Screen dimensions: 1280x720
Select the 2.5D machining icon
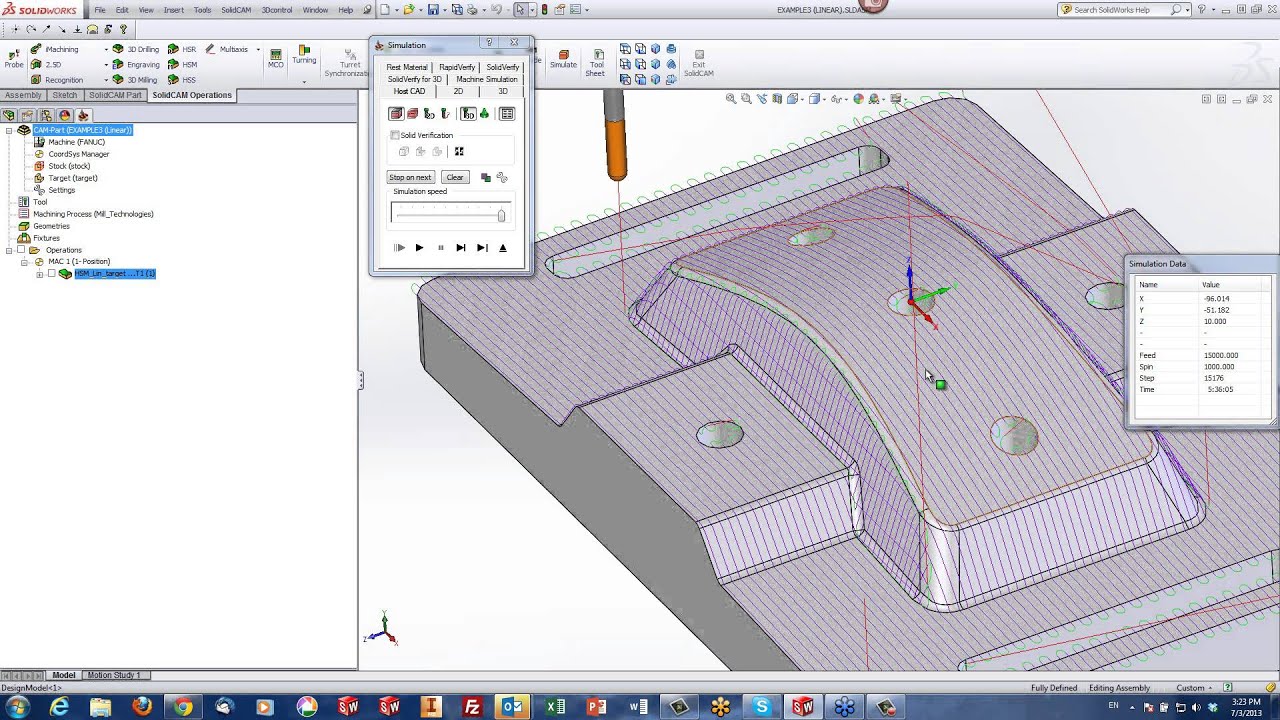pos(36,64)
